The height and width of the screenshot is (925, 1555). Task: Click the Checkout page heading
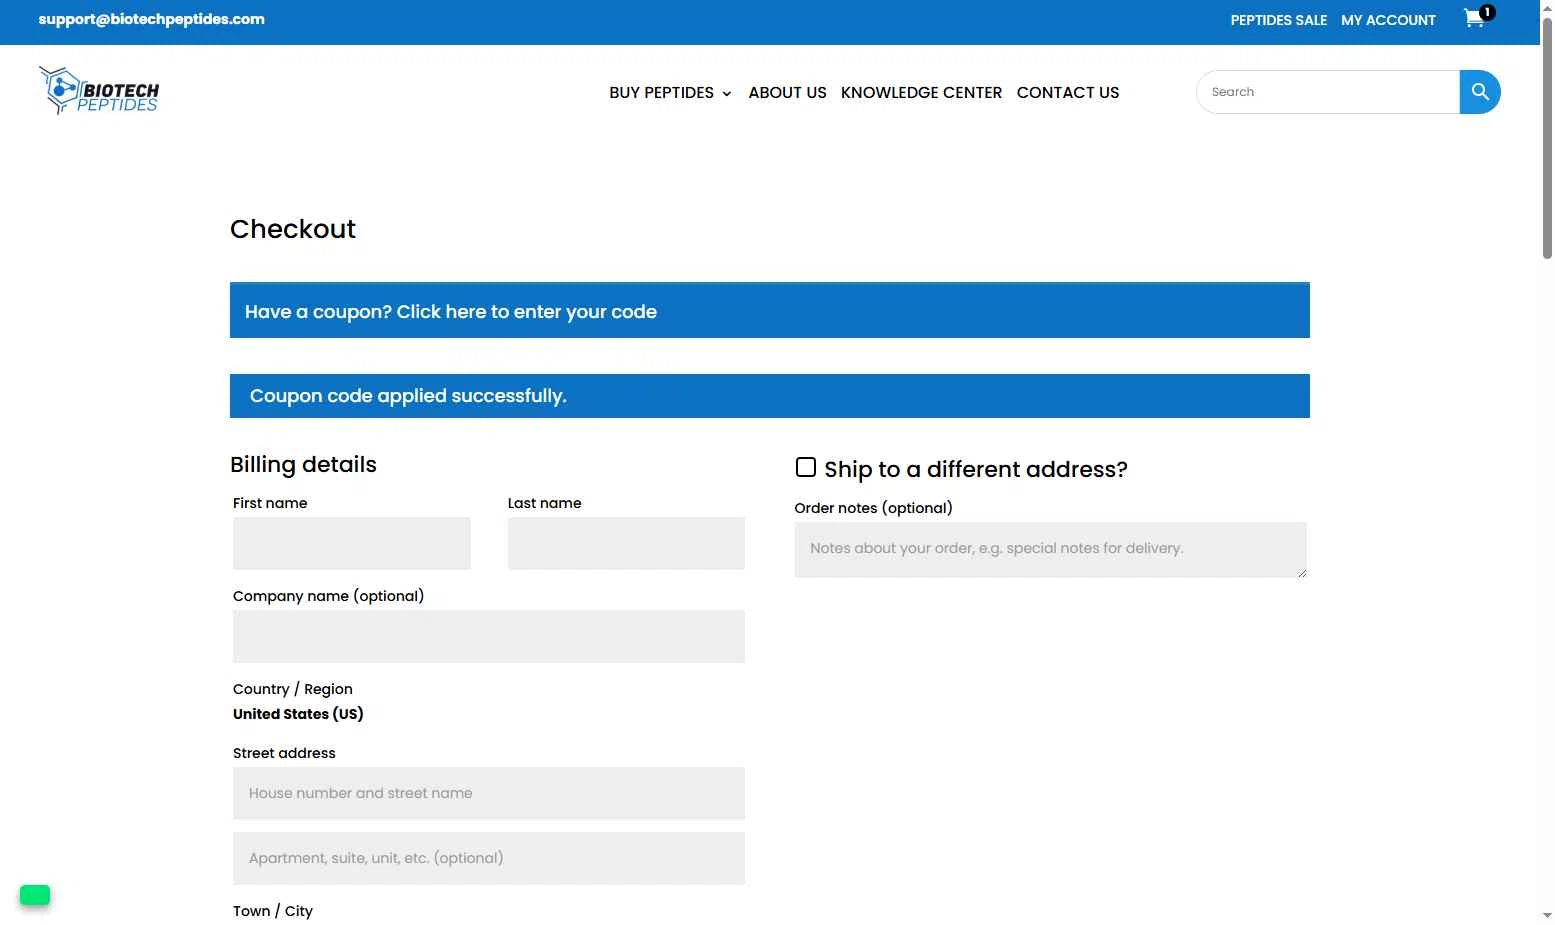tap(293, 229)
